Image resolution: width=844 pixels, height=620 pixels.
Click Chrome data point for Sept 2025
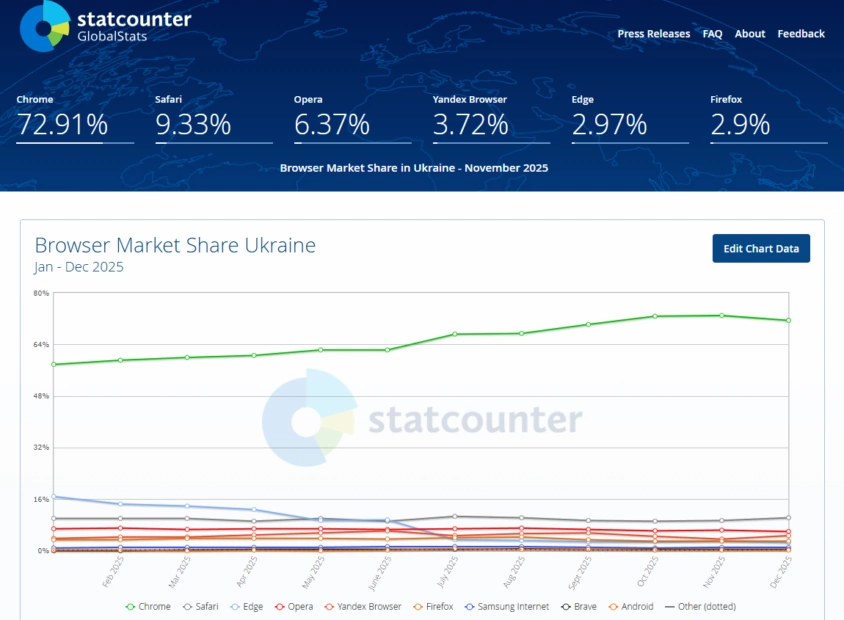click(x=588, y=325)
